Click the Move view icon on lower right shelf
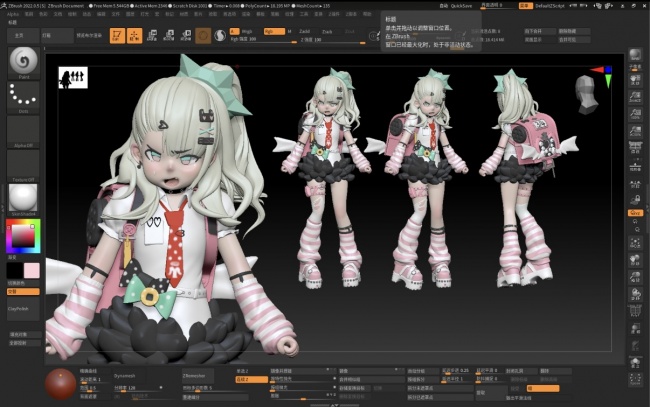This screenshot has width=650, height=407. (635, 260)
